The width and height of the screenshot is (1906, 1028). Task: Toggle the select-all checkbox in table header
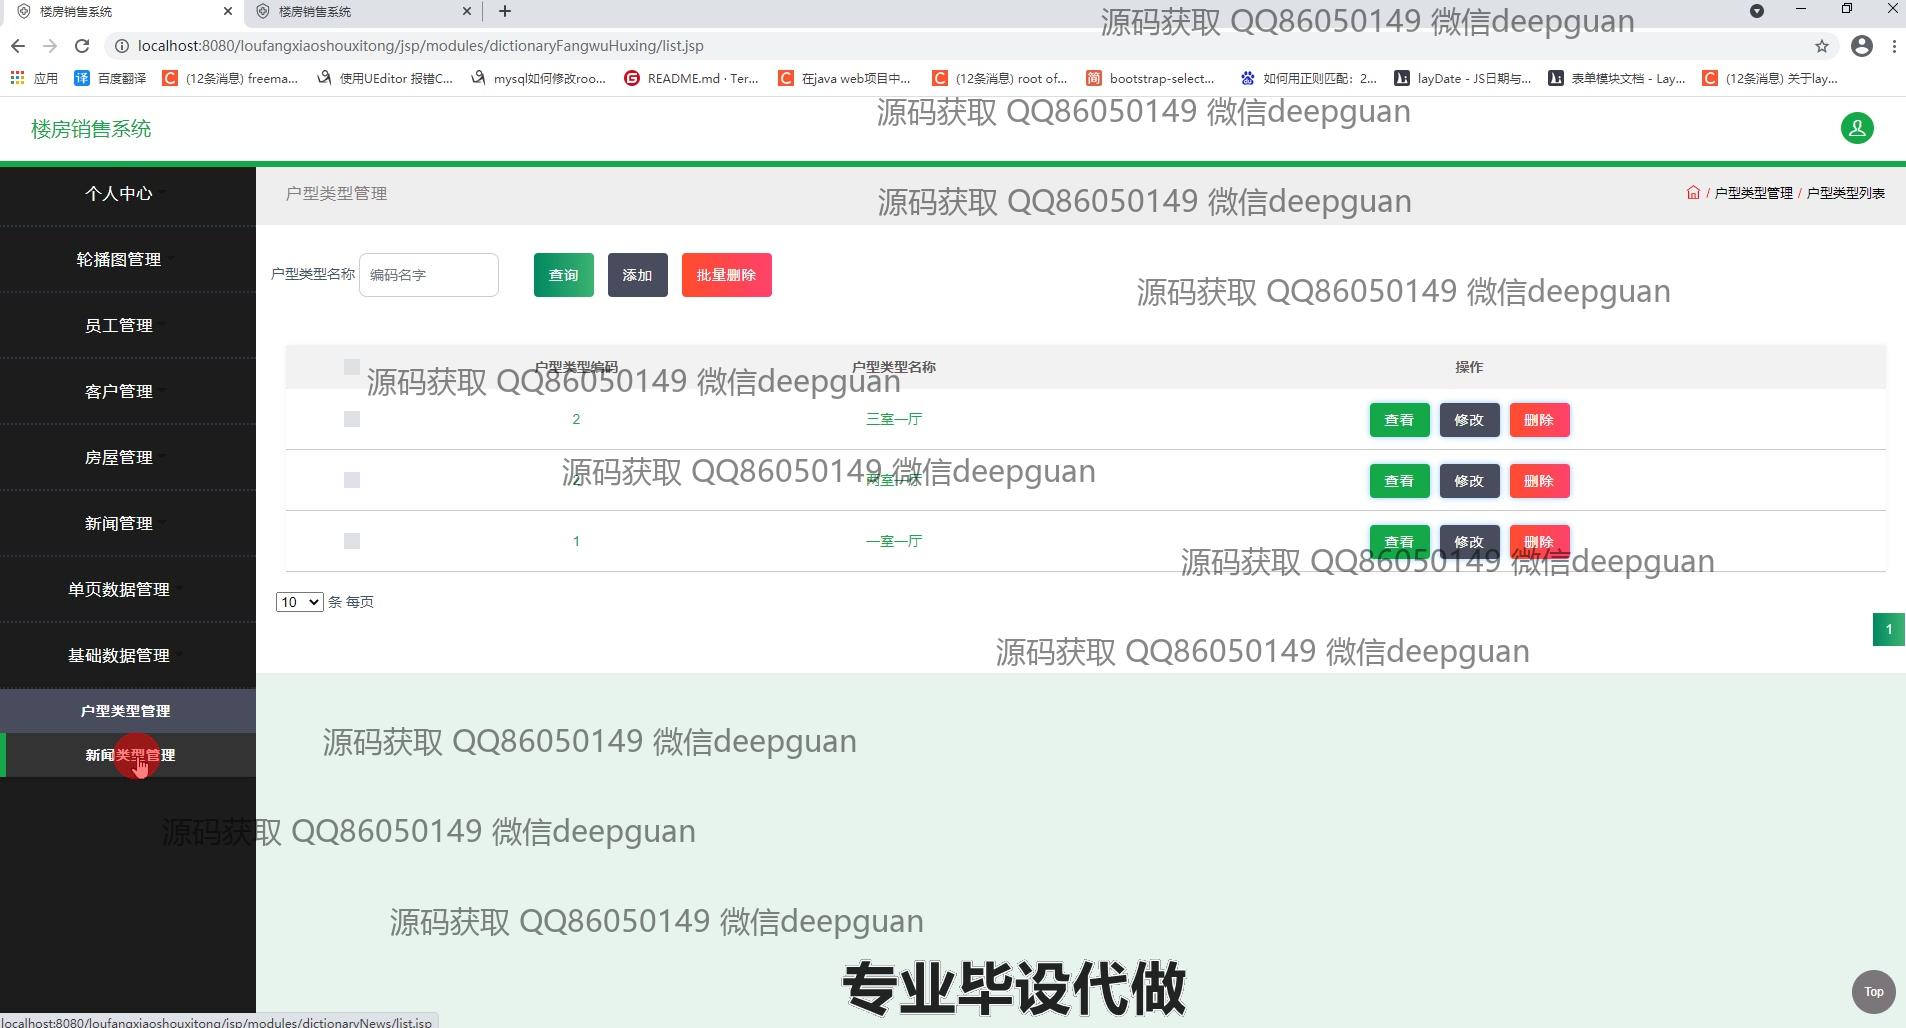coord(351,367)
